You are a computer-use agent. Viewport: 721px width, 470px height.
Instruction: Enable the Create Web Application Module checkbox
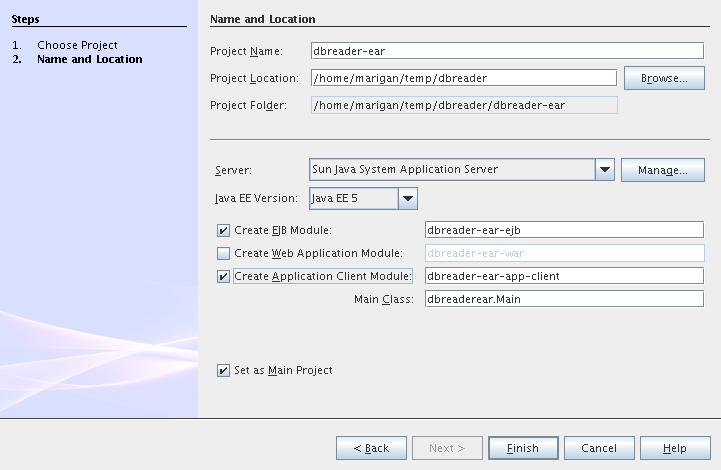click(223, 253)
